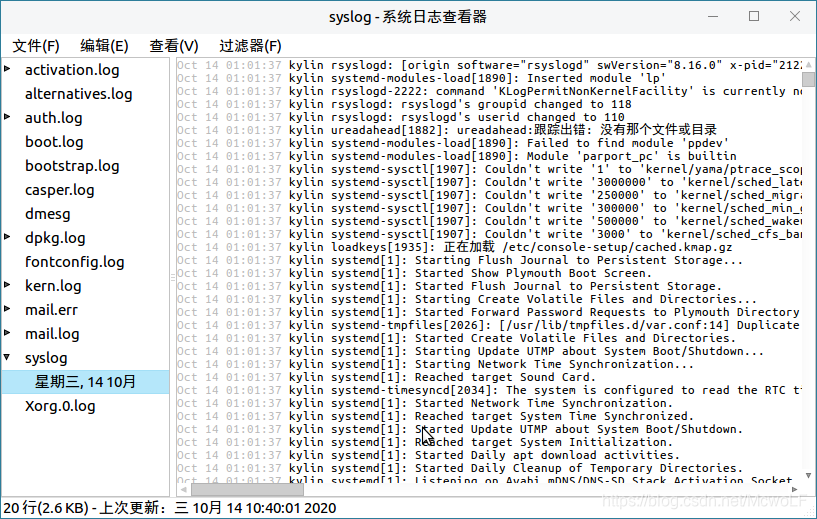Select mail.err in the log list
Image resolution: width=817 pixels, height=519 pixels.
click(52, 310)
